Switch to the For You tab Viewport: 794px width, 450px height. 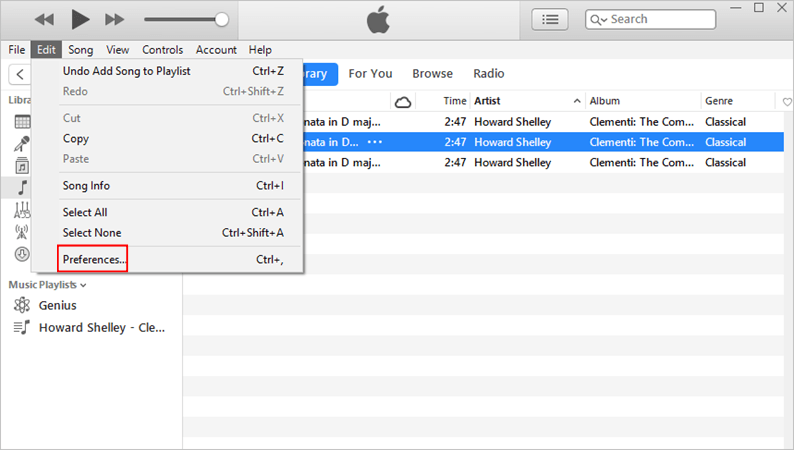click(x=370, y=73)
